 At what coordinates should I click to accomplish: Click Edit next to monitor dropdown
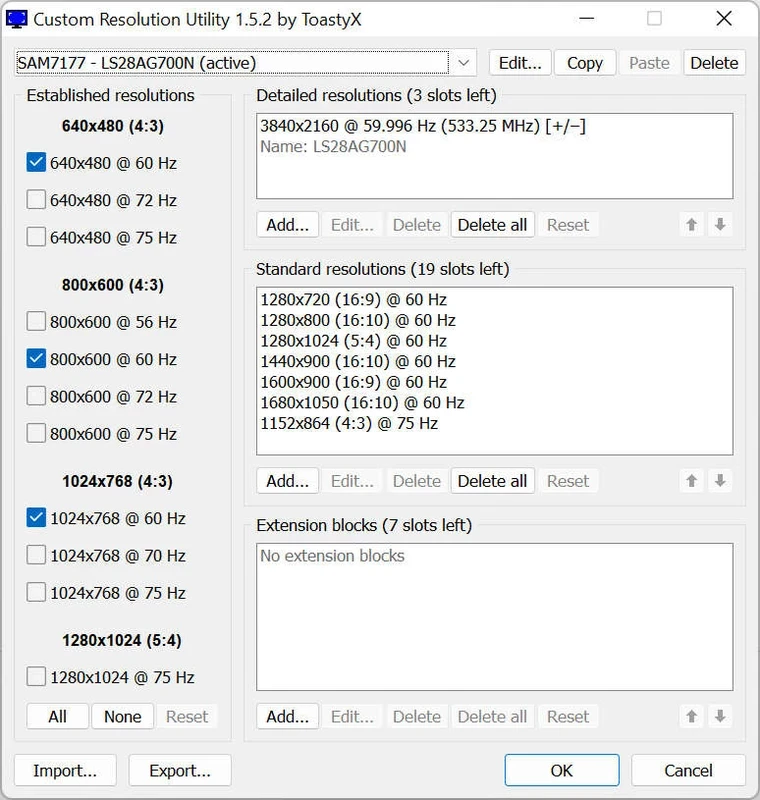point(519,63)
